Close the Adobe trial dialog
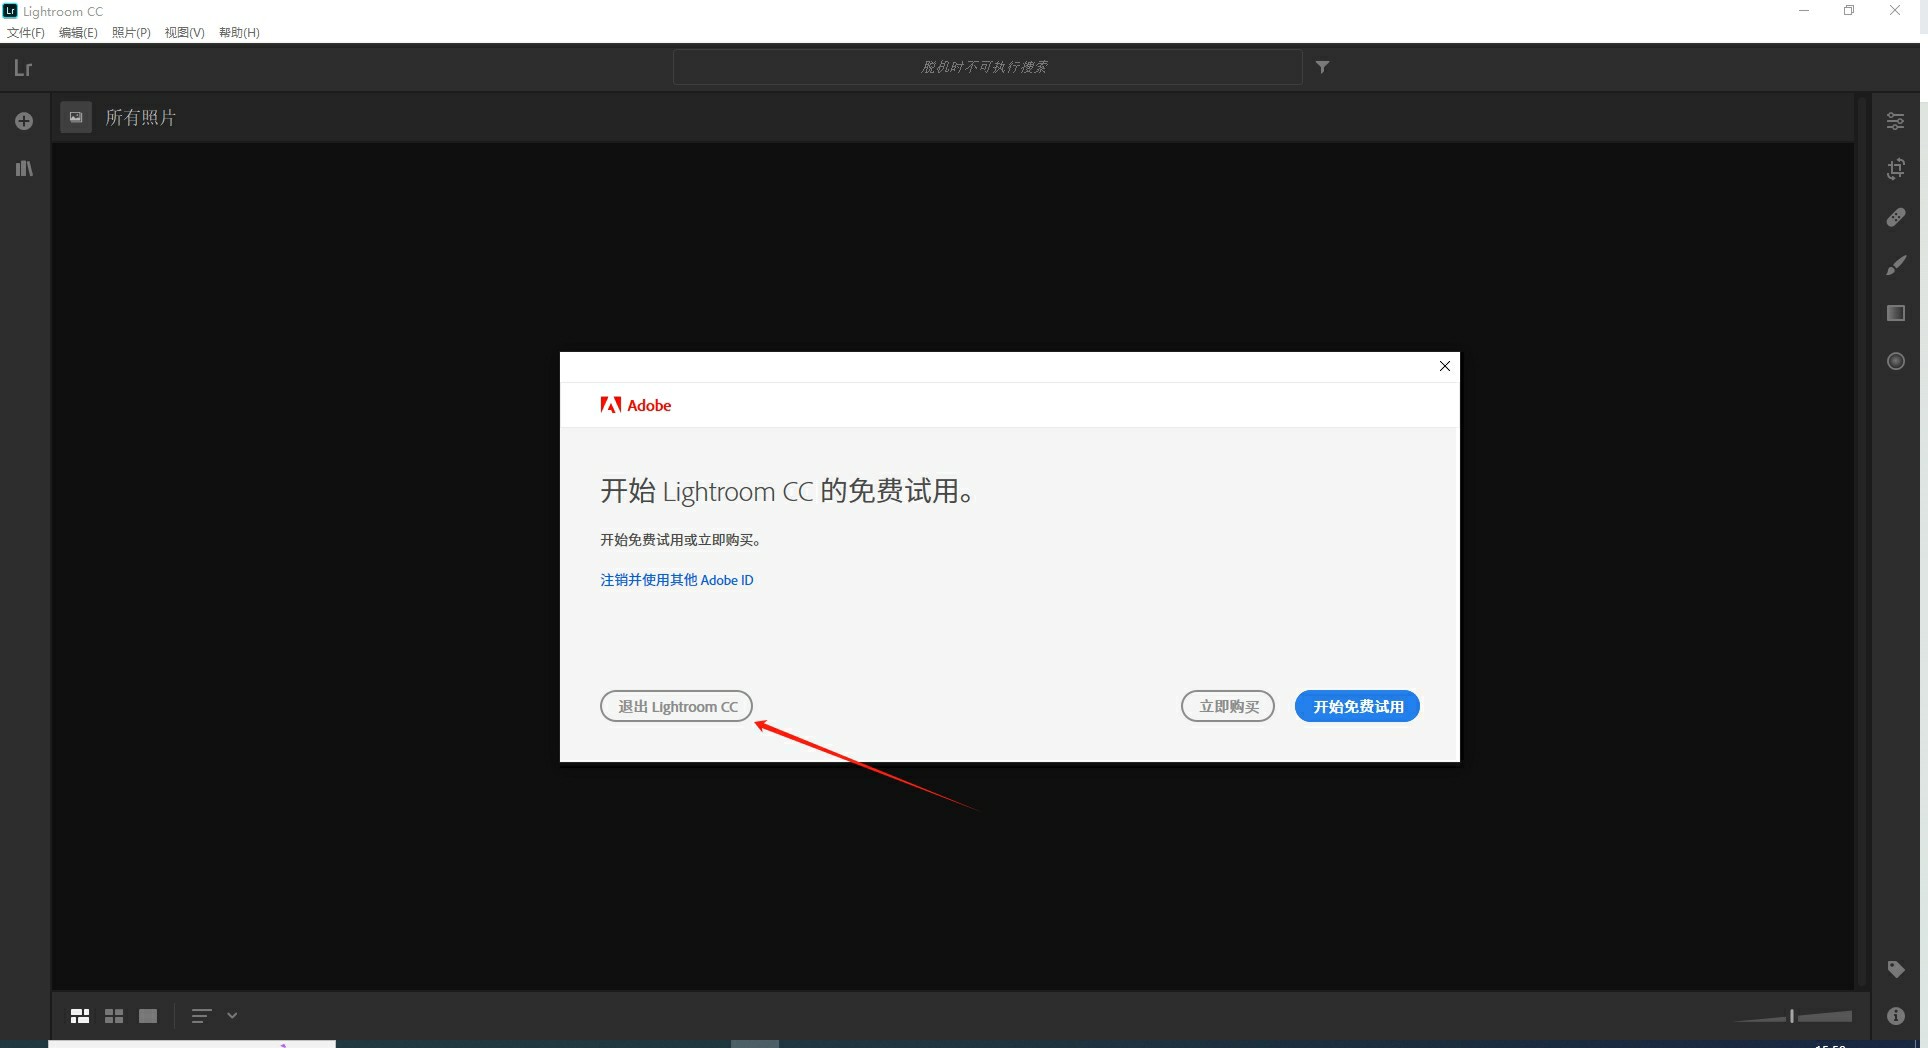 [1444, 366]
